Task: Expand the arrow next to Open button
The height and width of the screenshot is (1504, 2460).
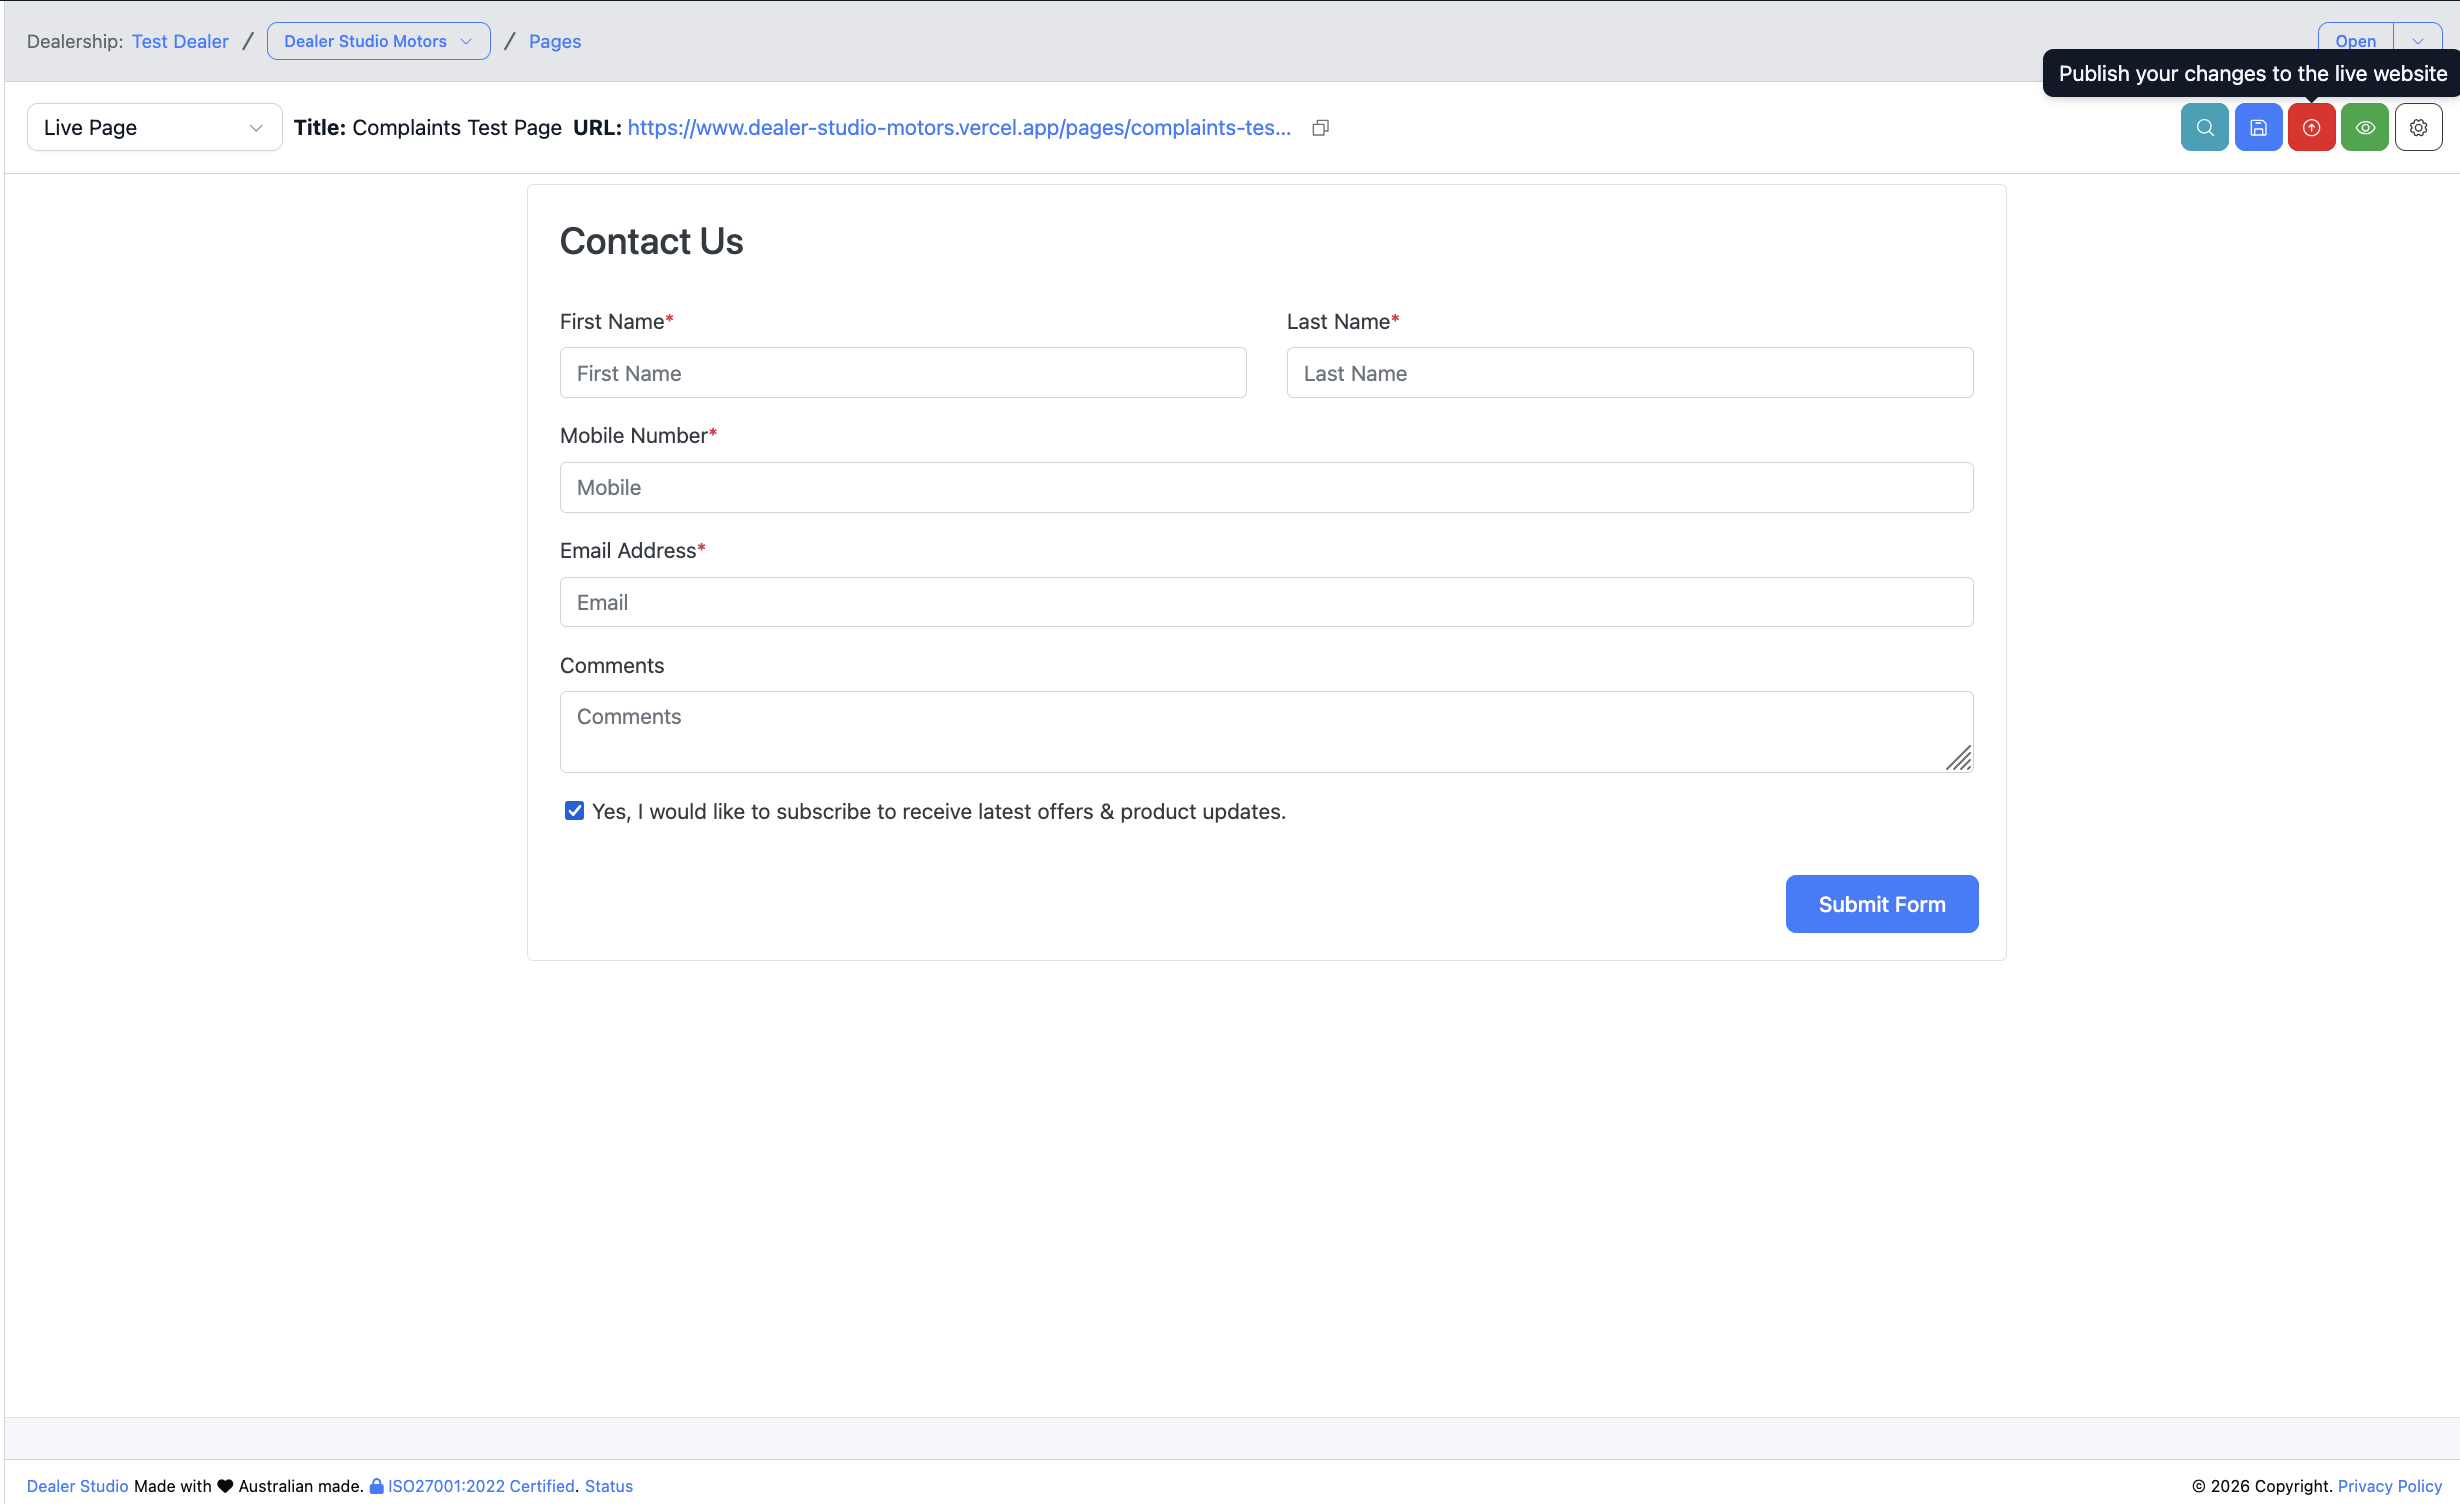Action: [2418, 41]
